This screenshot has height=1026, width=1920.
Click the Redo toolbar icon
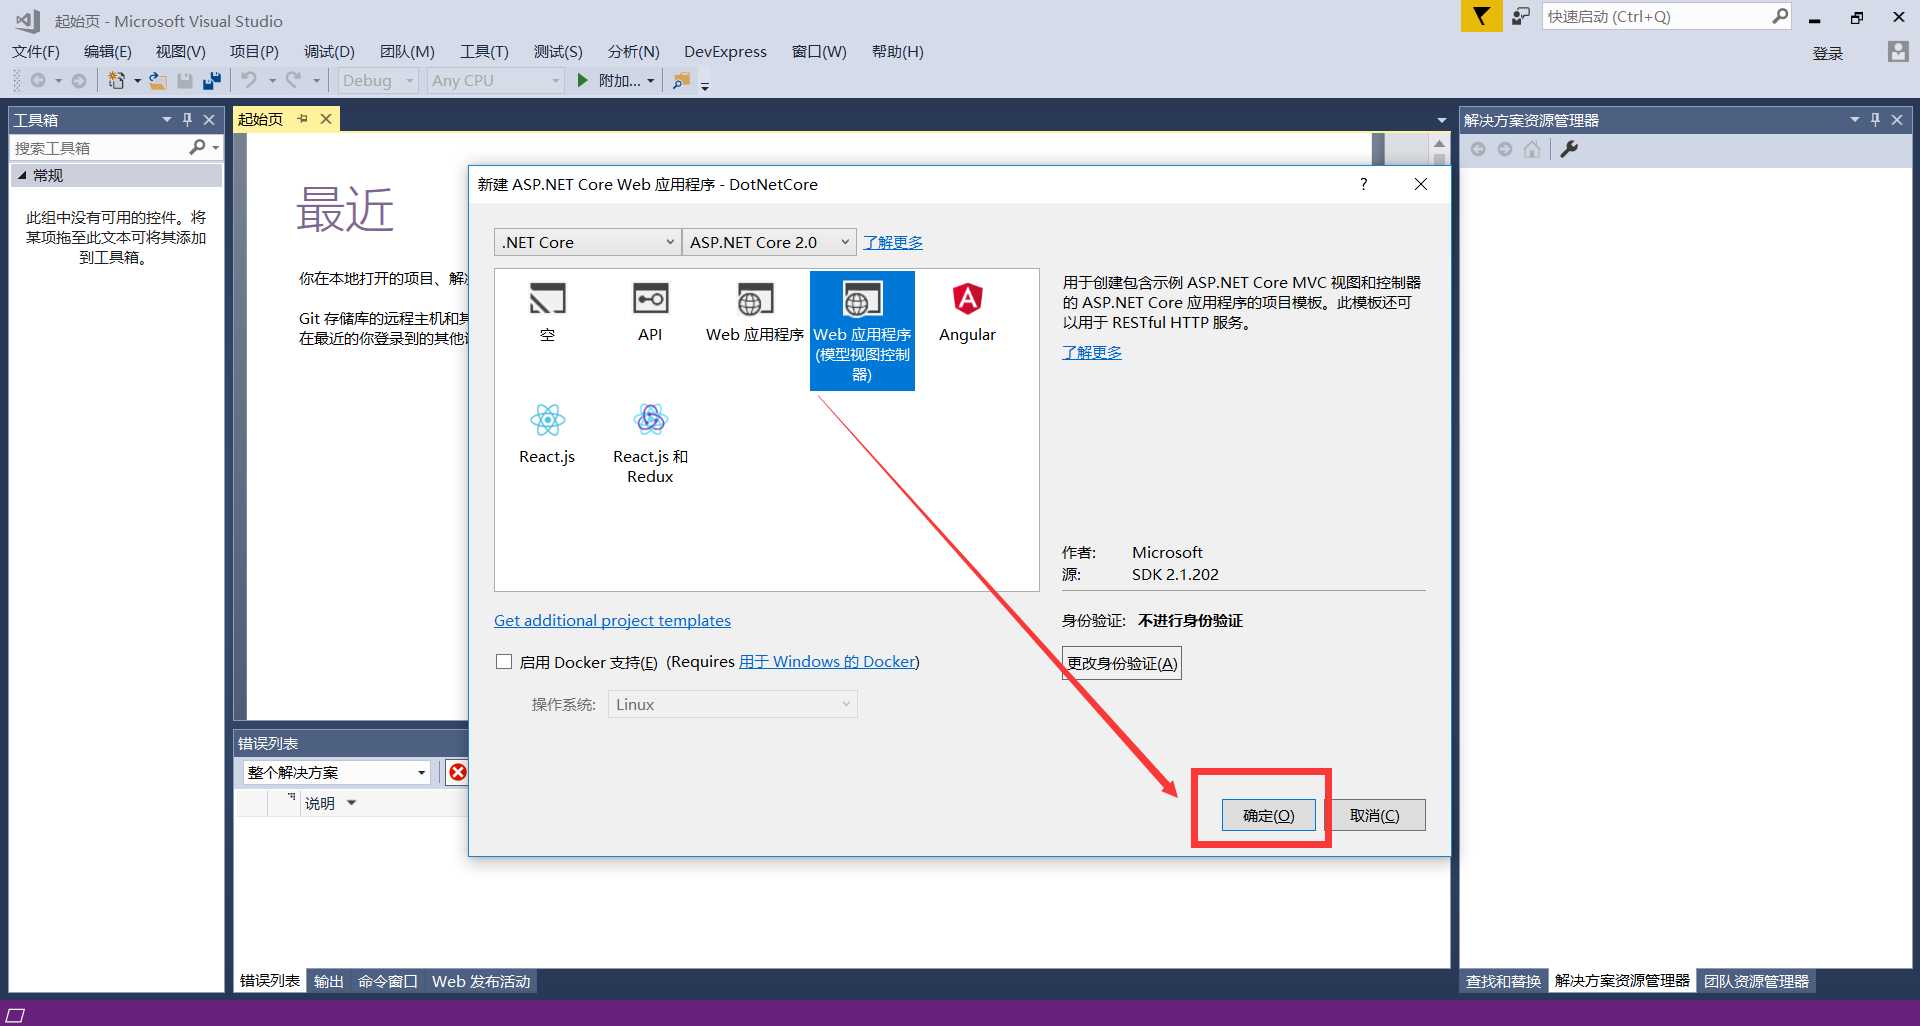[x=293, y=80]
